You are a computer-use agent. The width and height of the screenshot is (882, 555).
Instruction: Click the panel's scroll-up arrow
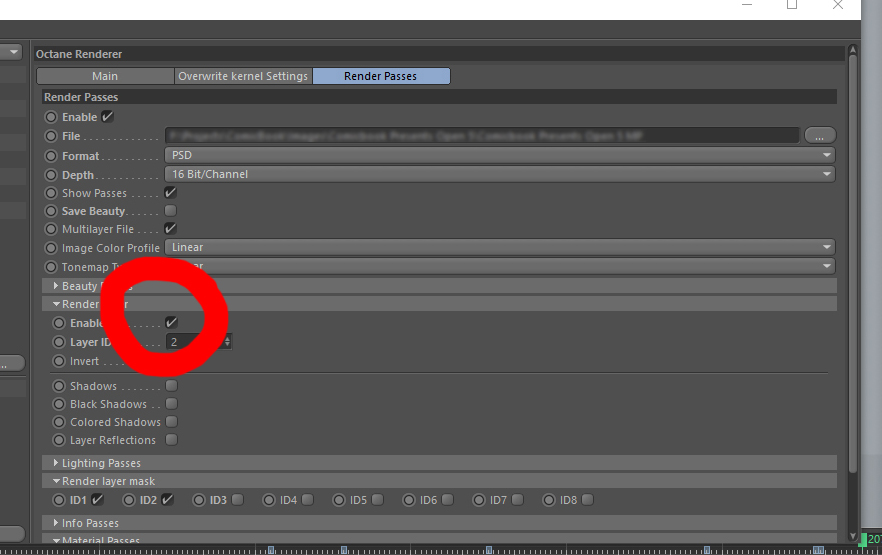point(853,50)
